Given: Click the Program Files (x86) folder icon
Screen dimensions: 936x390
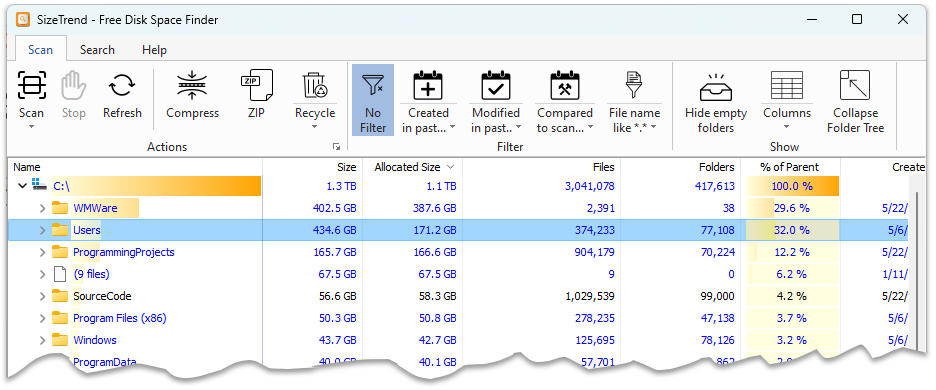Looking at the screenshot, I should click(x=60, y=318).
